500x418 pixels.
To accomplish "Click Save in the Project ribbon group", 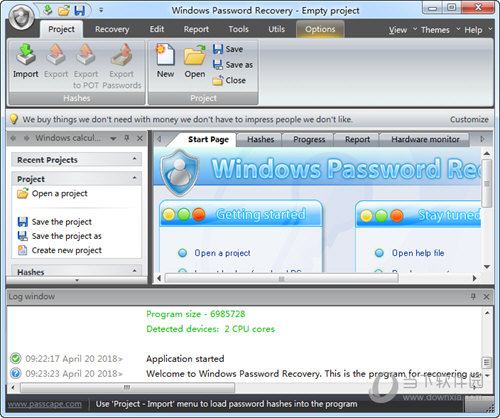I will (x=228, y=49).
